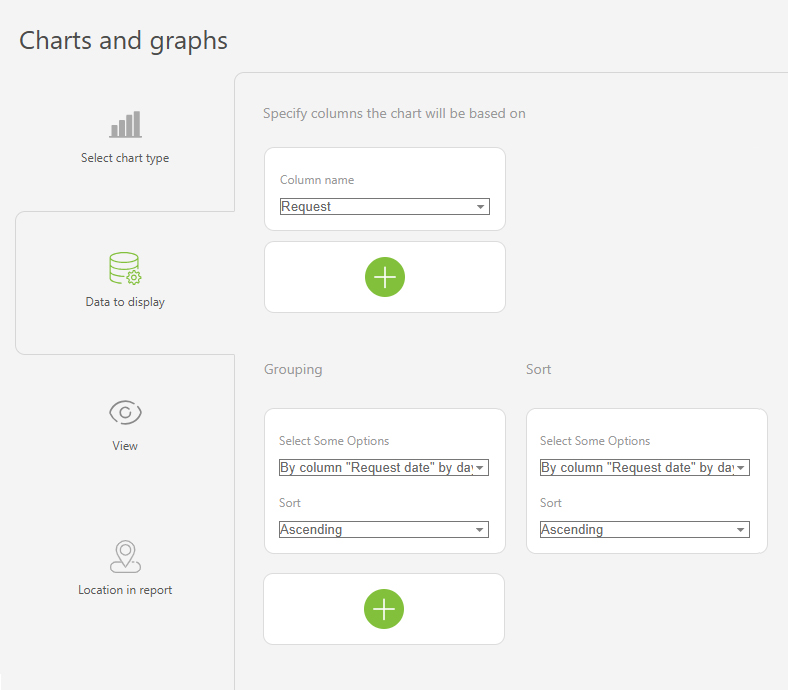Switch to Data to display step
788x690 pixels.
tap(125, 302)
